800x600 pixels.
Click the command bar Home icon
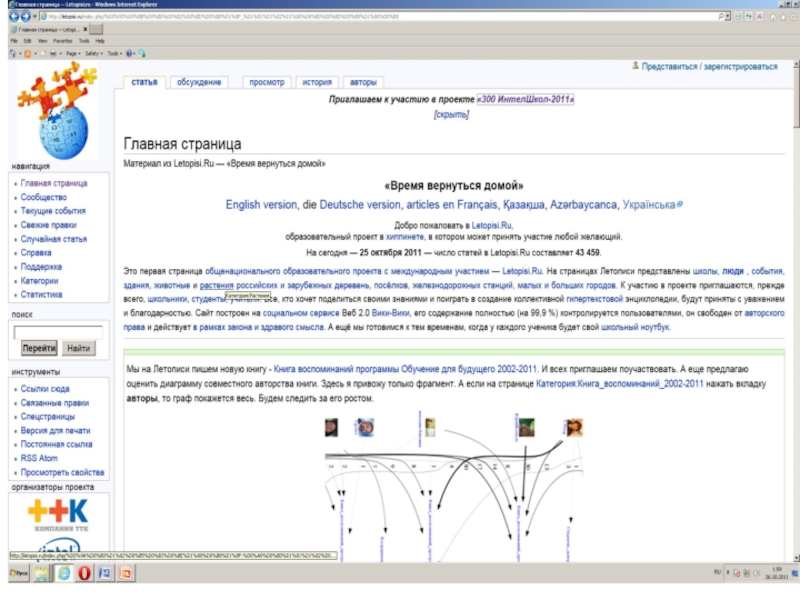click(x=13, y=53)
